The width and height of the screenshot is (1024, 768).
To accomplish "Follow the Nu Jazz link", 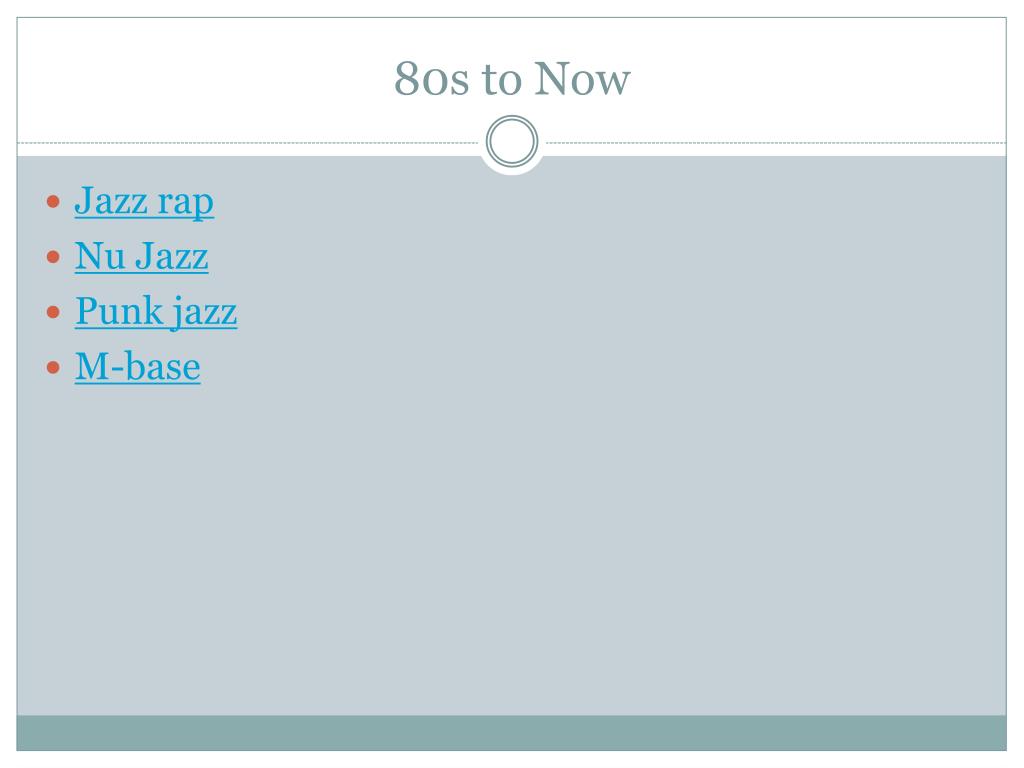I will pyautogui.click(x=142, y=256).
